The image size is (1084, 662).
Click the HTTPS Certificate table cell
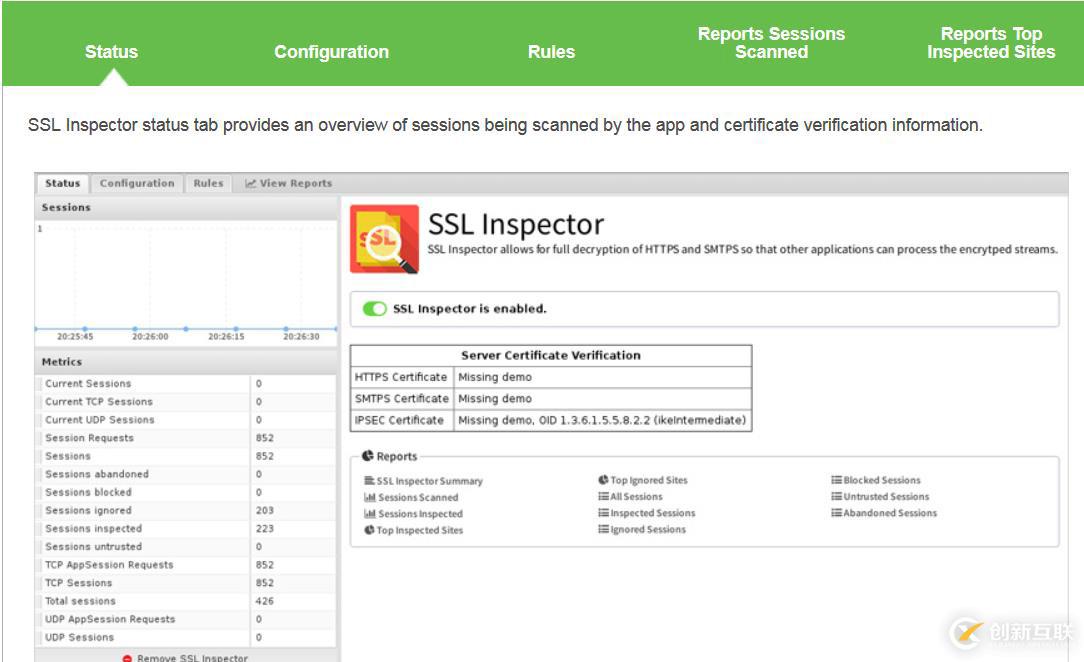point(402,377)
